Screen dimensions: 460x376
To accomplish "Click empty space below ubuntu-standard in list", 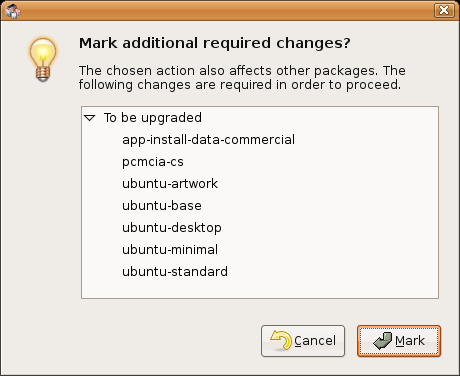I will [260, 289].
